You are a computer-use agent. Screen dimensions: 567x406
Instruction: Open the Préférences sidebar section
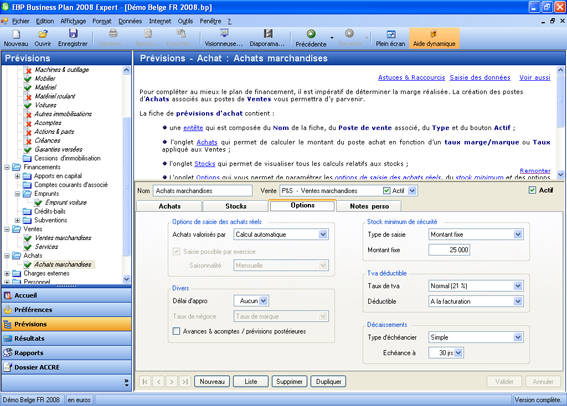point(67,310)
